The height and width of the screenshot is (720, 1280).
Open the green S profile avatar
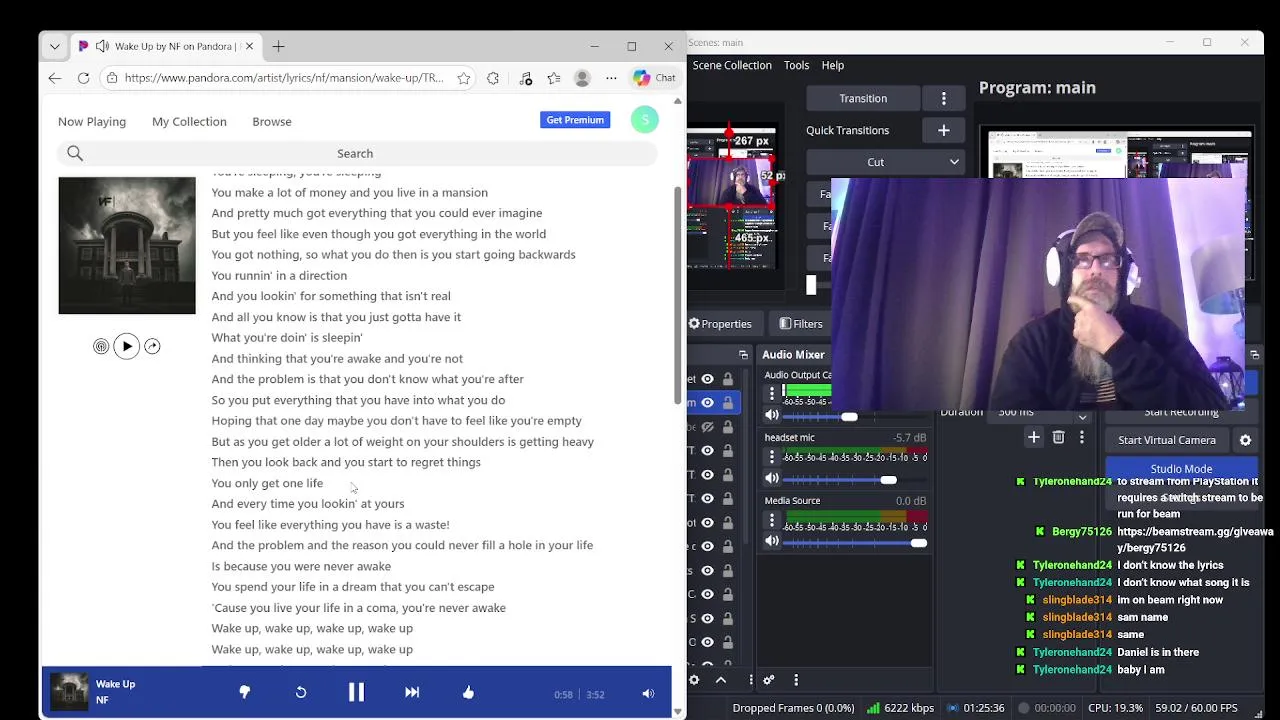pos(645,120)
